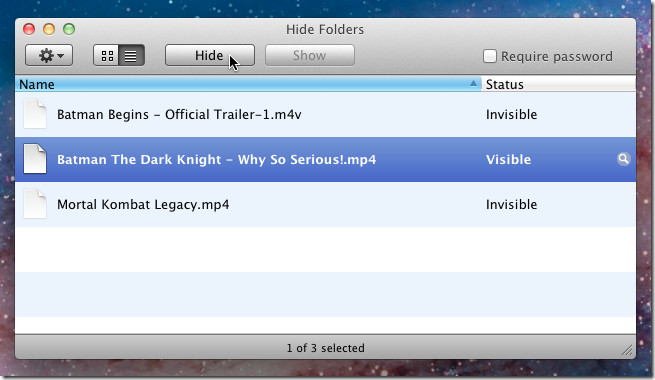Sort by the Name column header
Screen dimensions: 655x380
[248, 84]
